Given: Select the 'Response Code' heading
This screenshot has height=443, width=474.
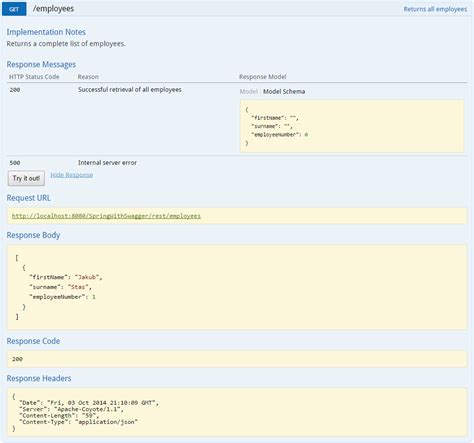Looking at the screenshot, I should tap(33, 341).
